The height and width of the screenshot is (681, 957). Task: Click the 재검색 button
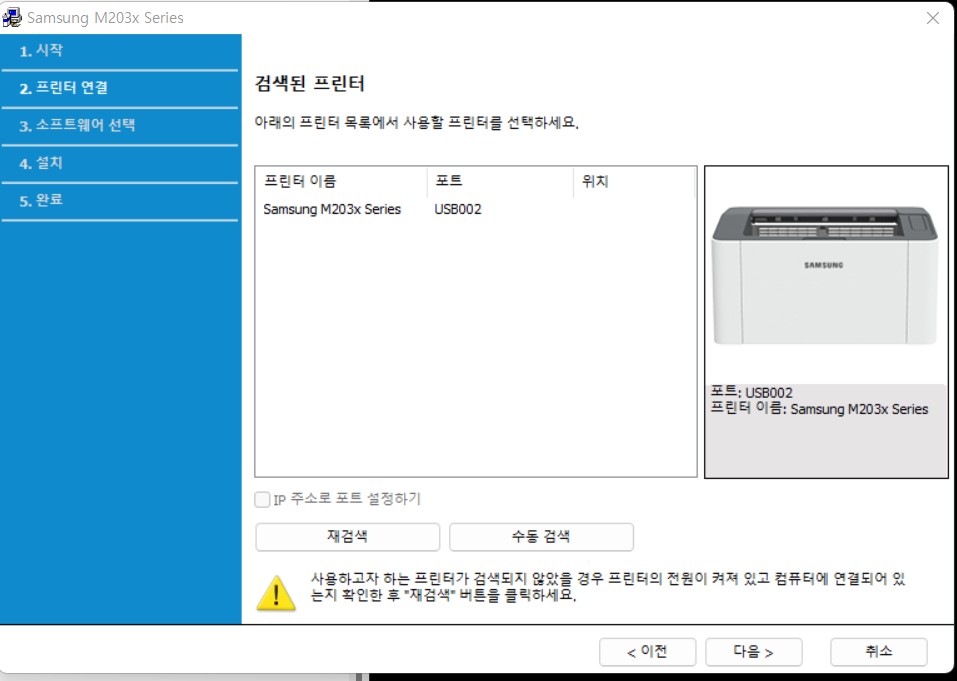[347, 537]
